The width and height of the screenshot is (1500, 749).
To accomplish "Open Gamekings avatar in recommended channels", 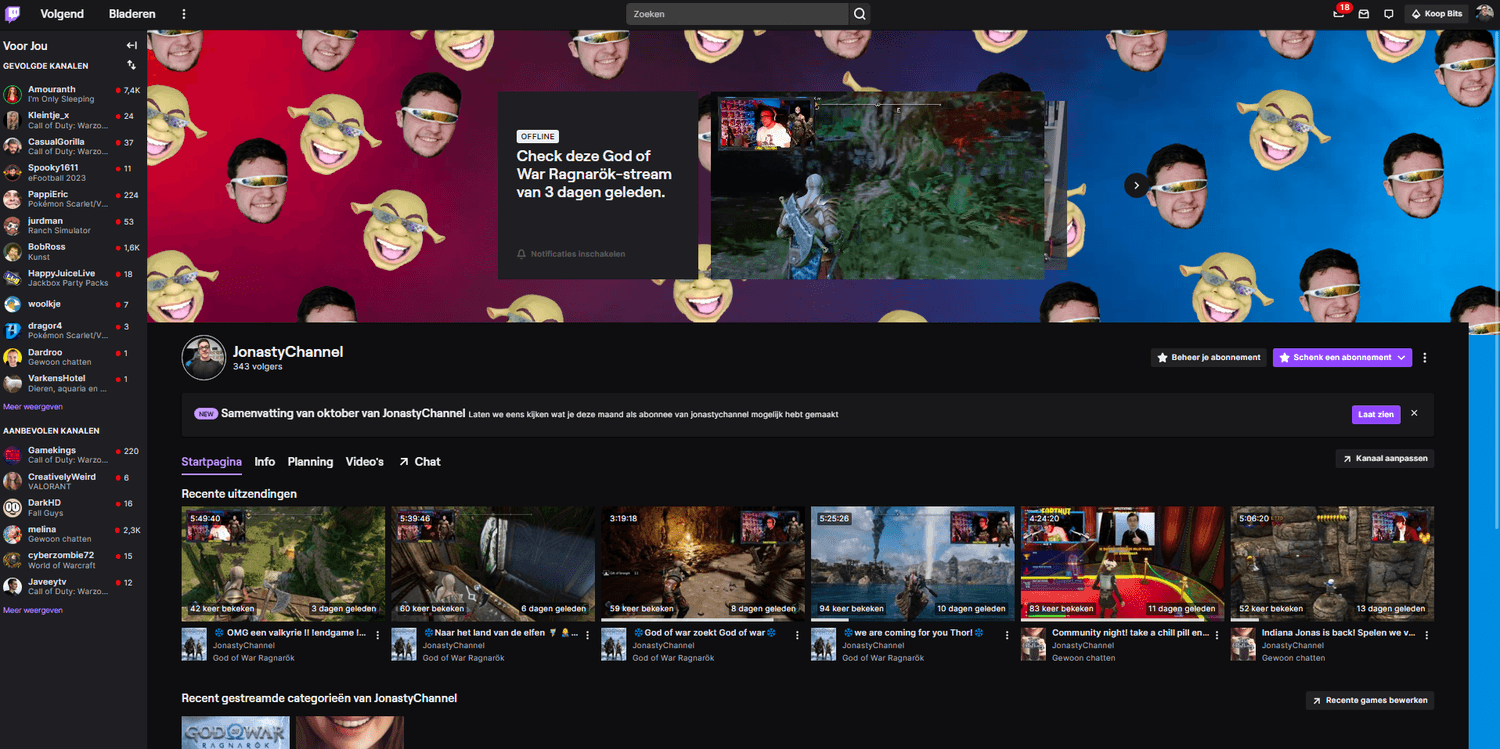I will pyautogui.click(x=13, y=455).
